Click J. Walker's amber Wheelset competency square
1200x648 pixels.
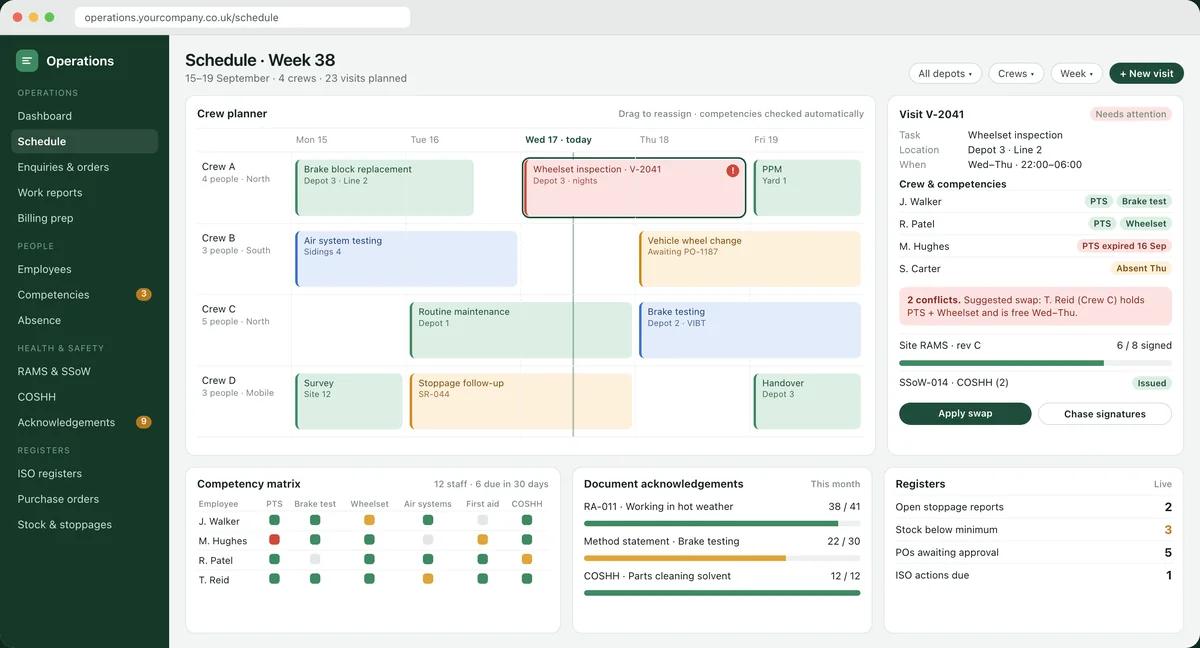click(369, 520)
